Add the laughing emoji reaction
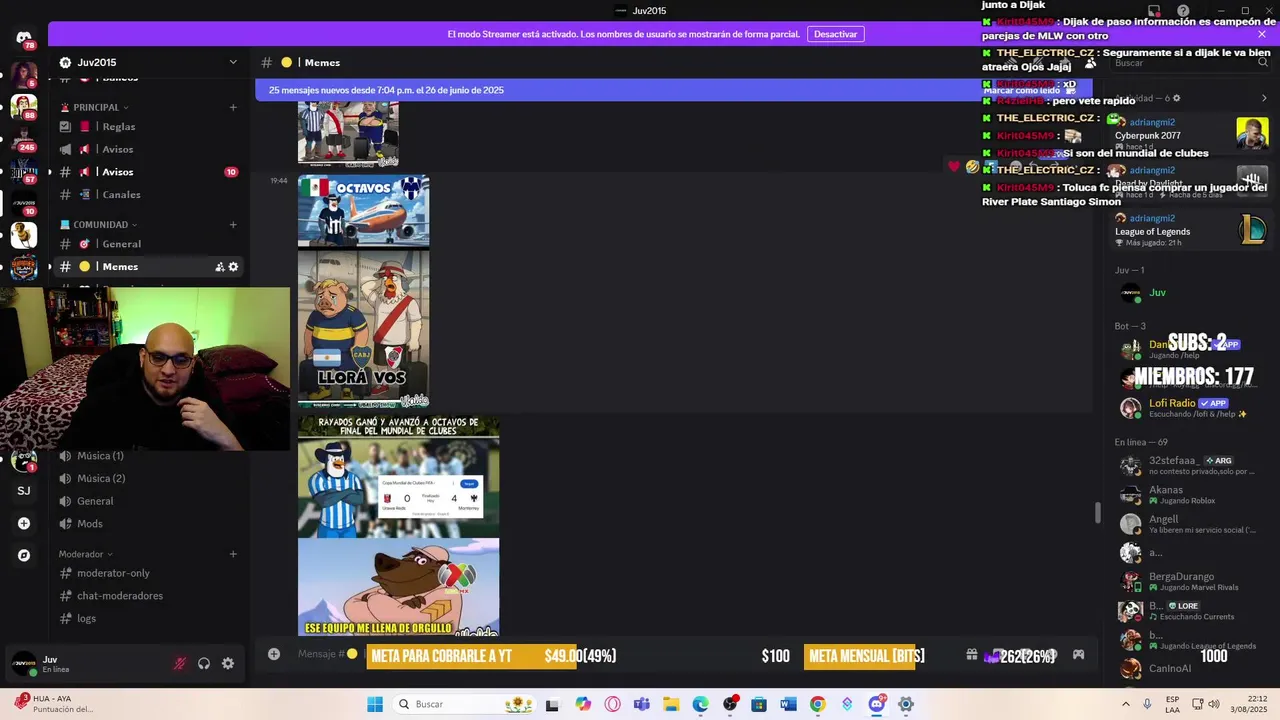 click(972, 166)
